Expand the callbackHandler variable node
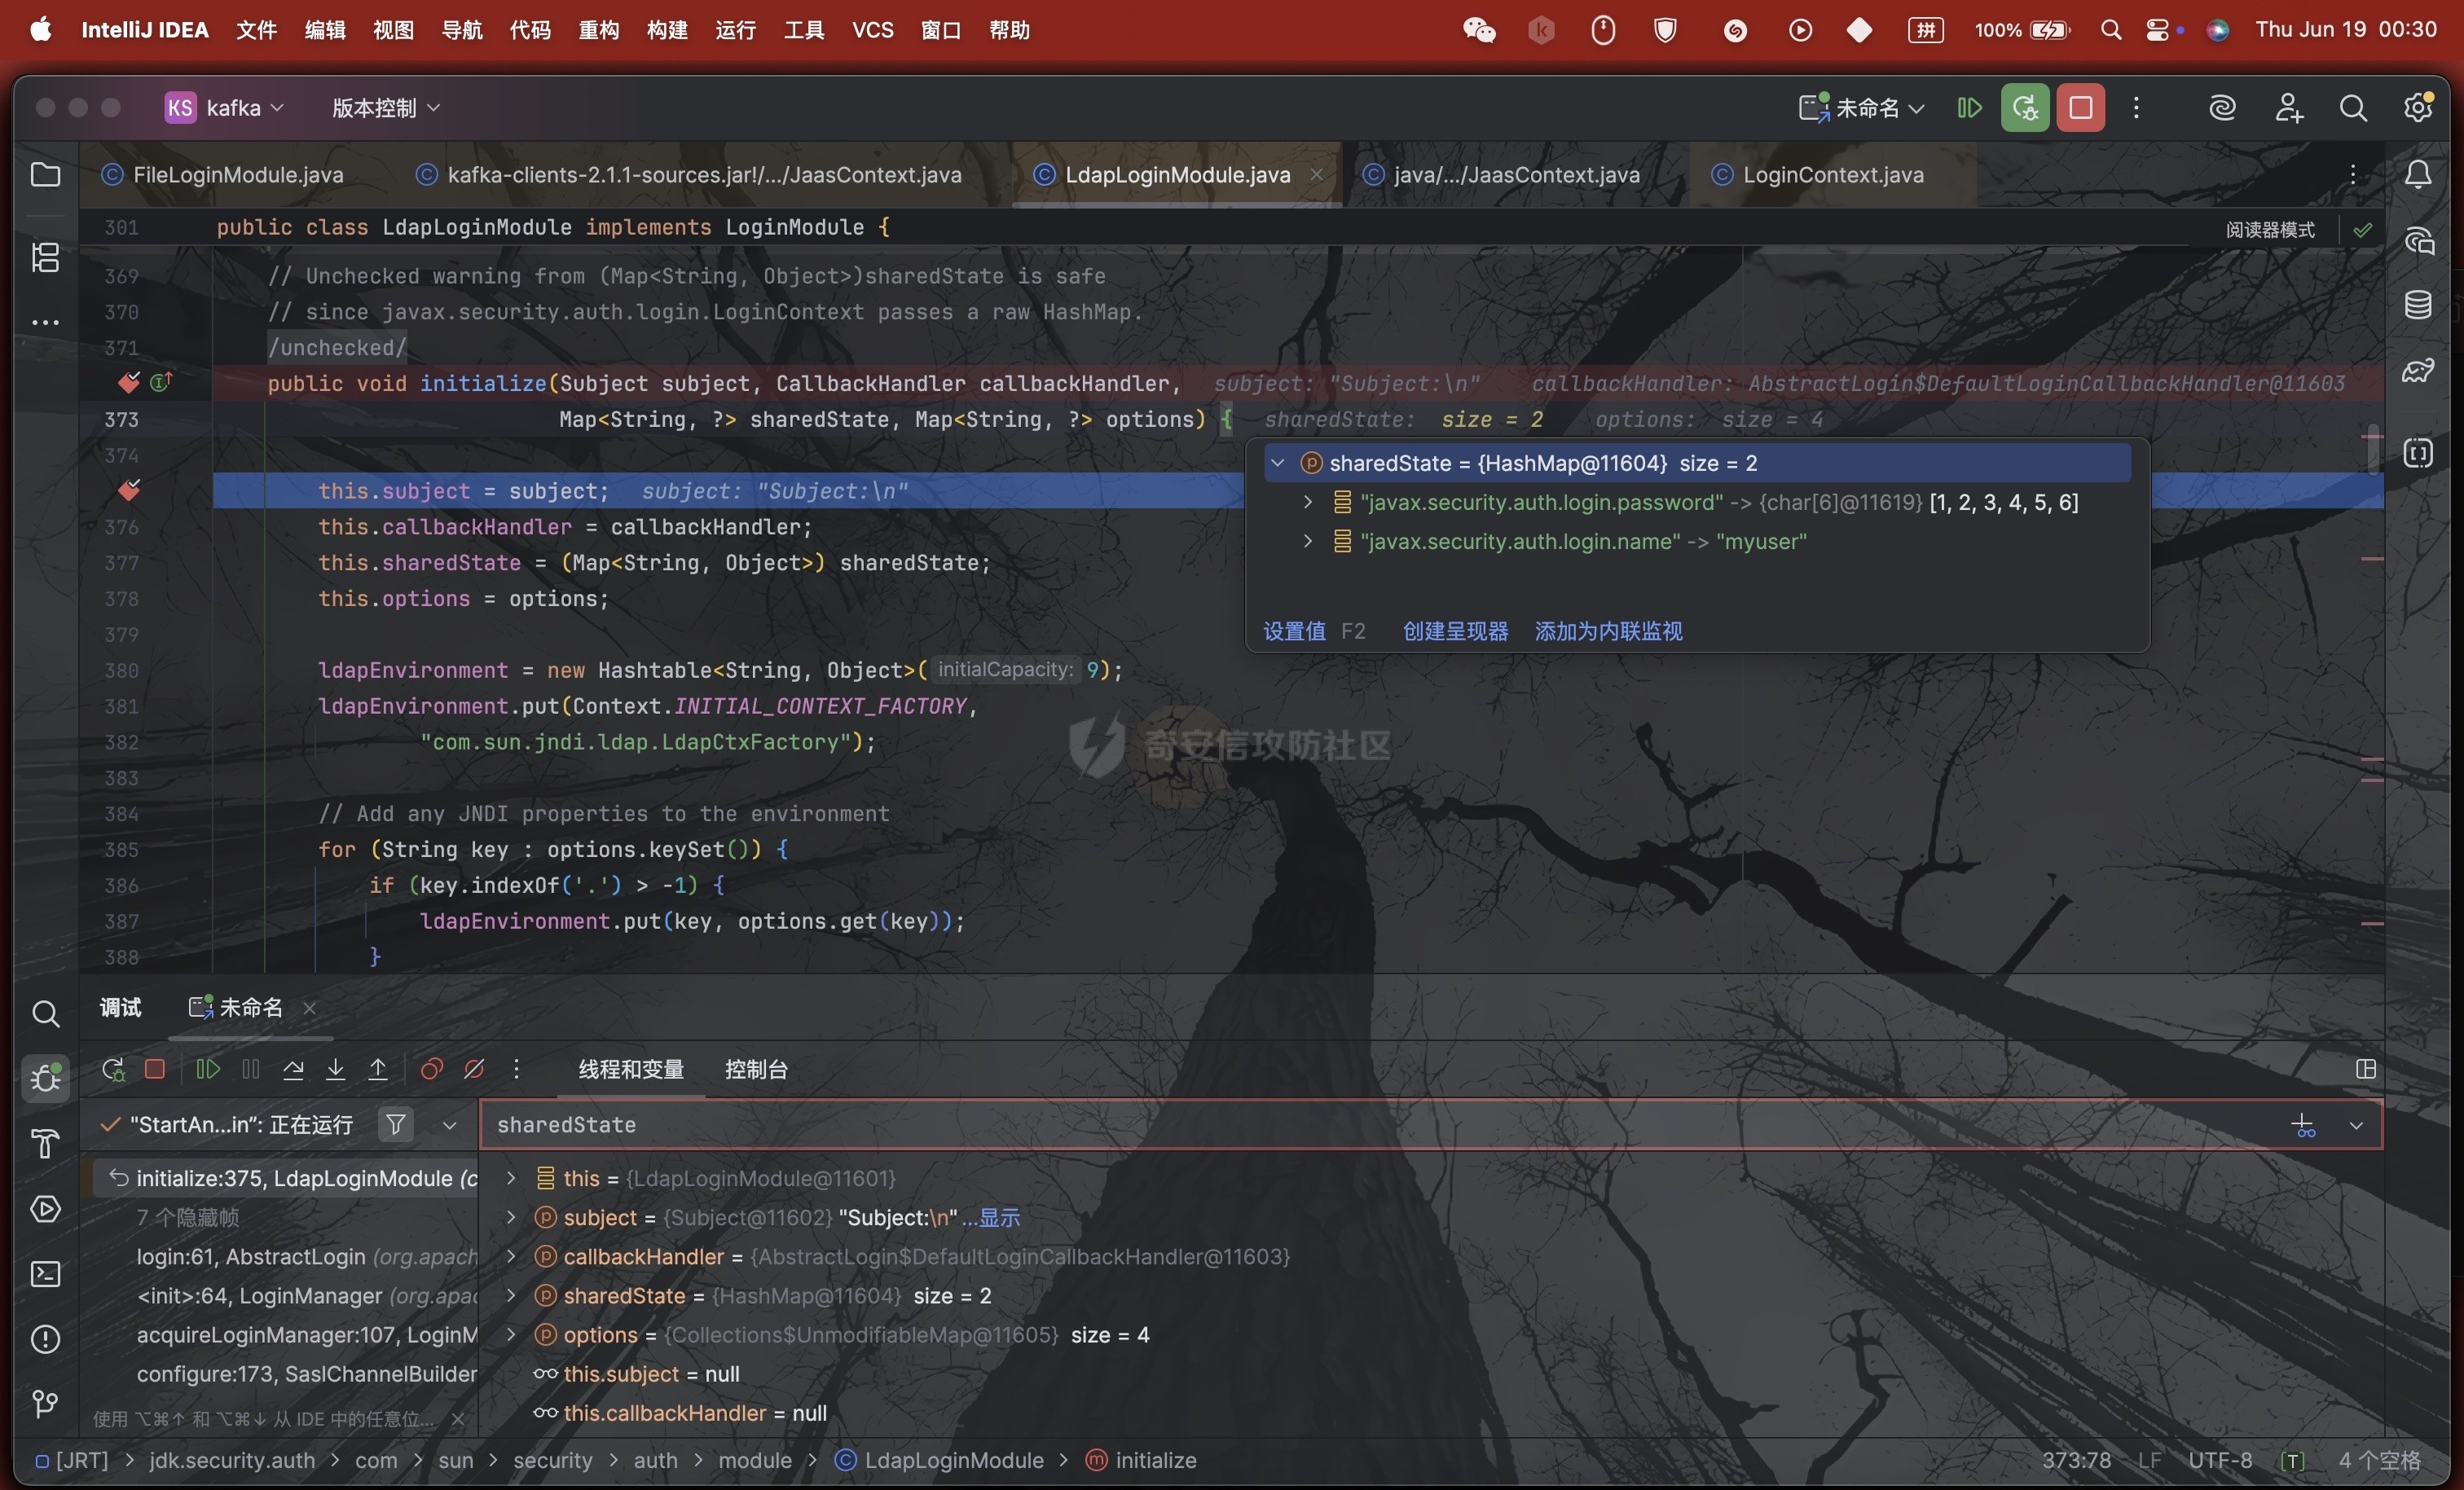The width and height of the screenshot is (2464, 1490). pyautogui.click(x=511, y=1256)
